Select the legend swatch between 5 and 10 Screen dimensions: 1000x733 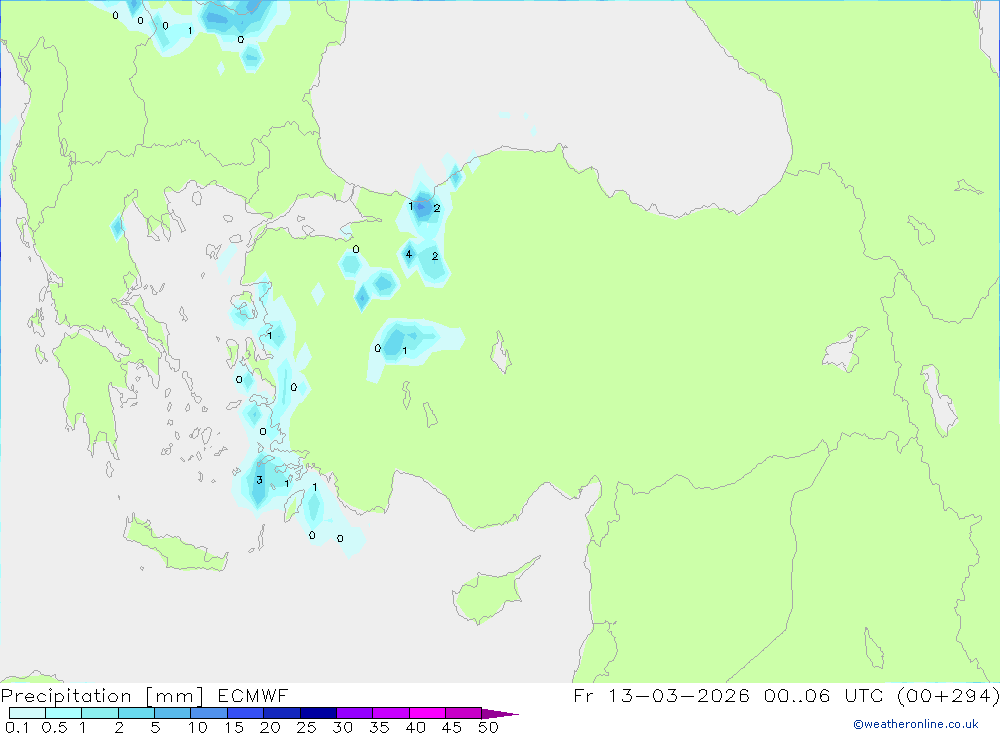(172, 713)
